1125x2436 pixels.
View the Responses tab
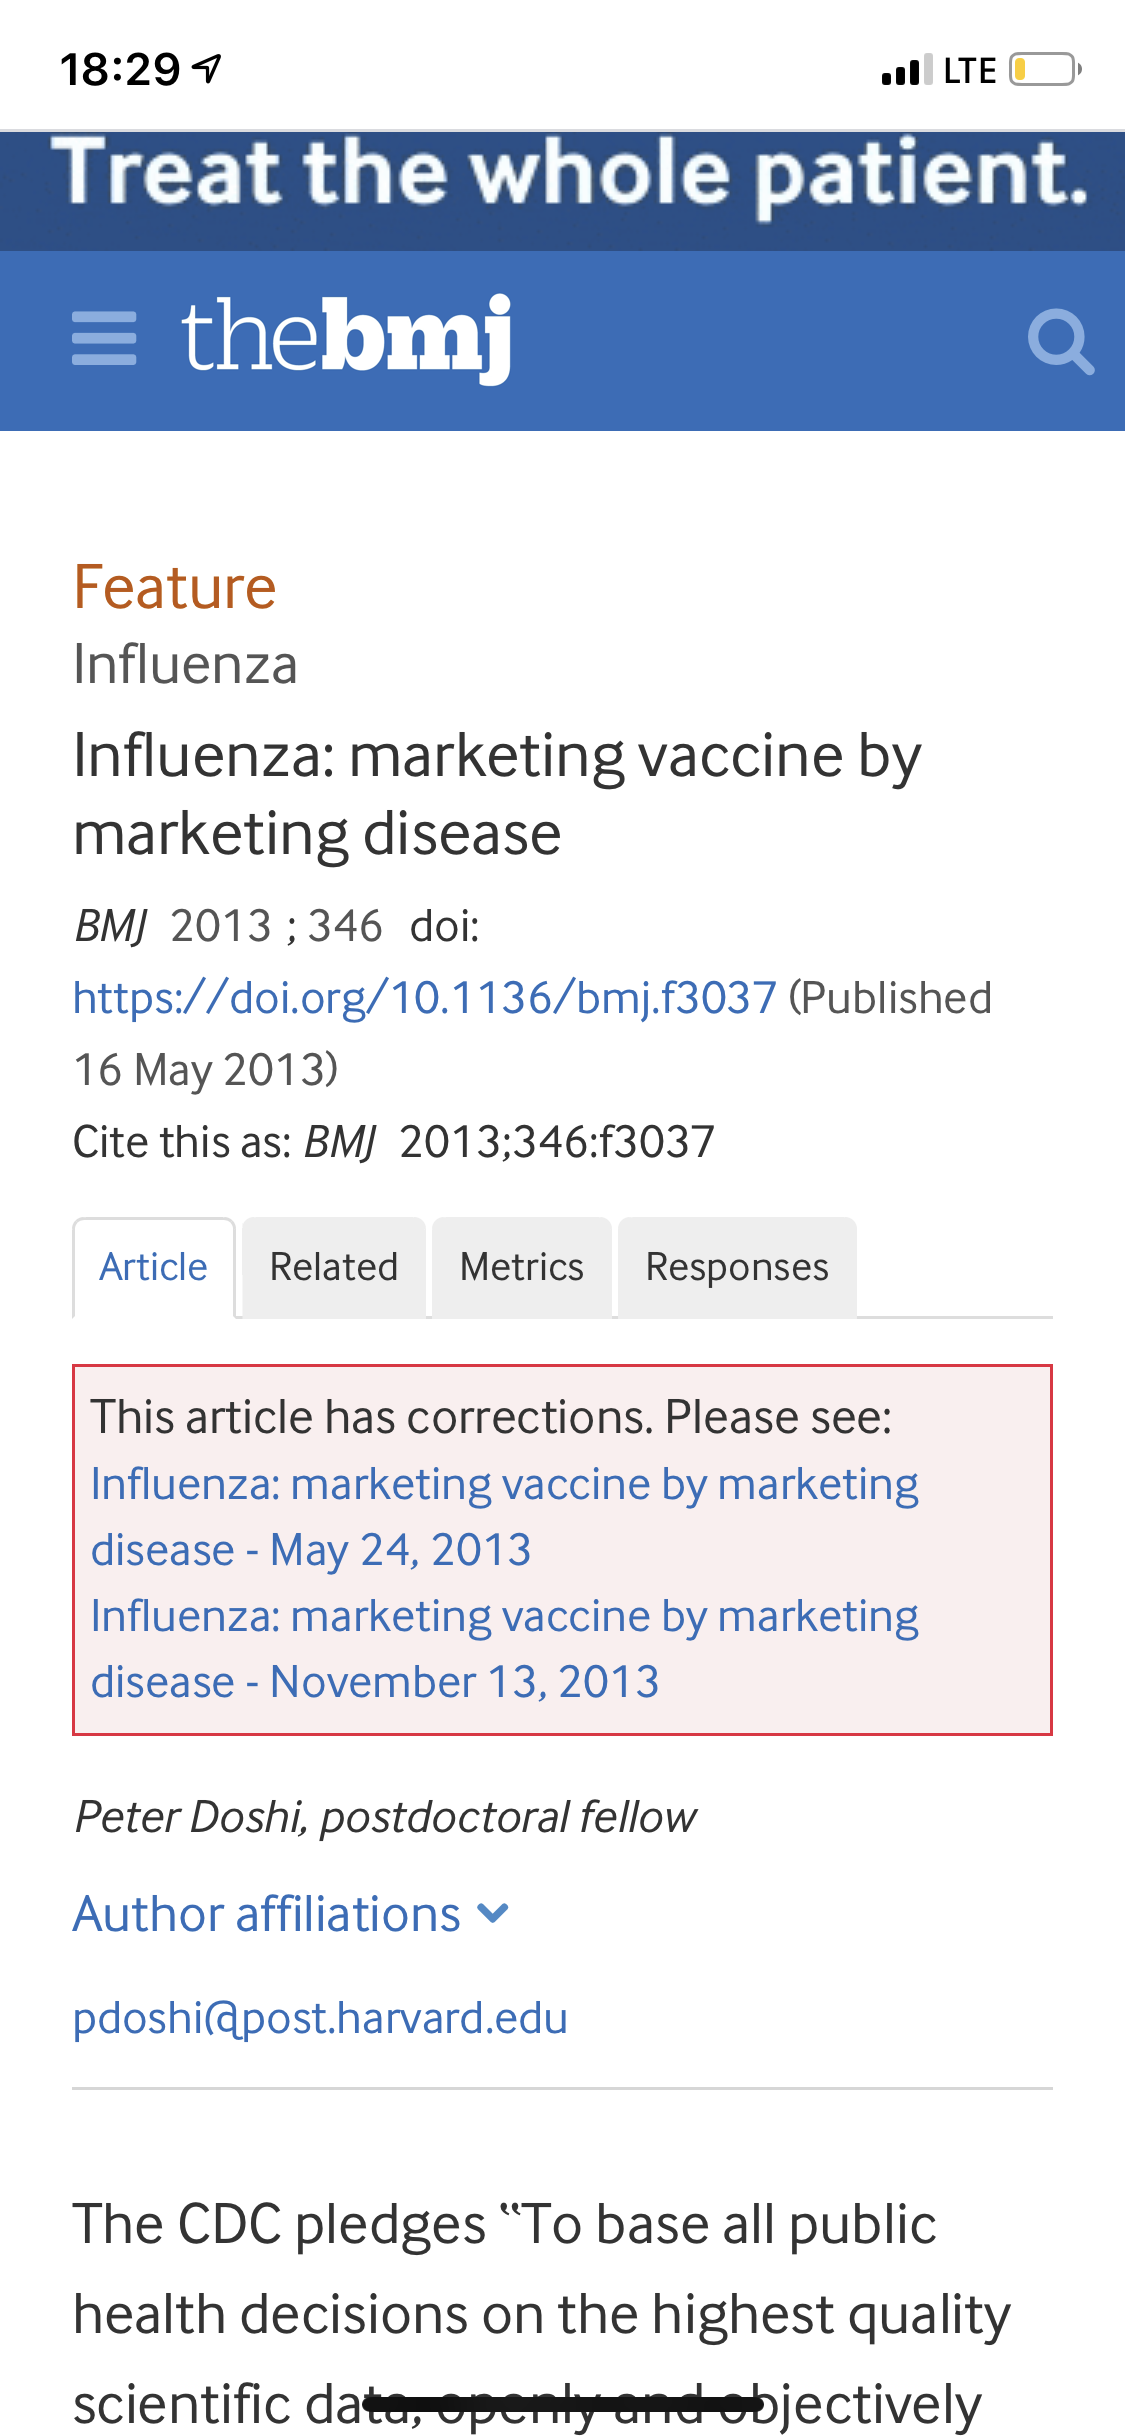point(737,1267)
